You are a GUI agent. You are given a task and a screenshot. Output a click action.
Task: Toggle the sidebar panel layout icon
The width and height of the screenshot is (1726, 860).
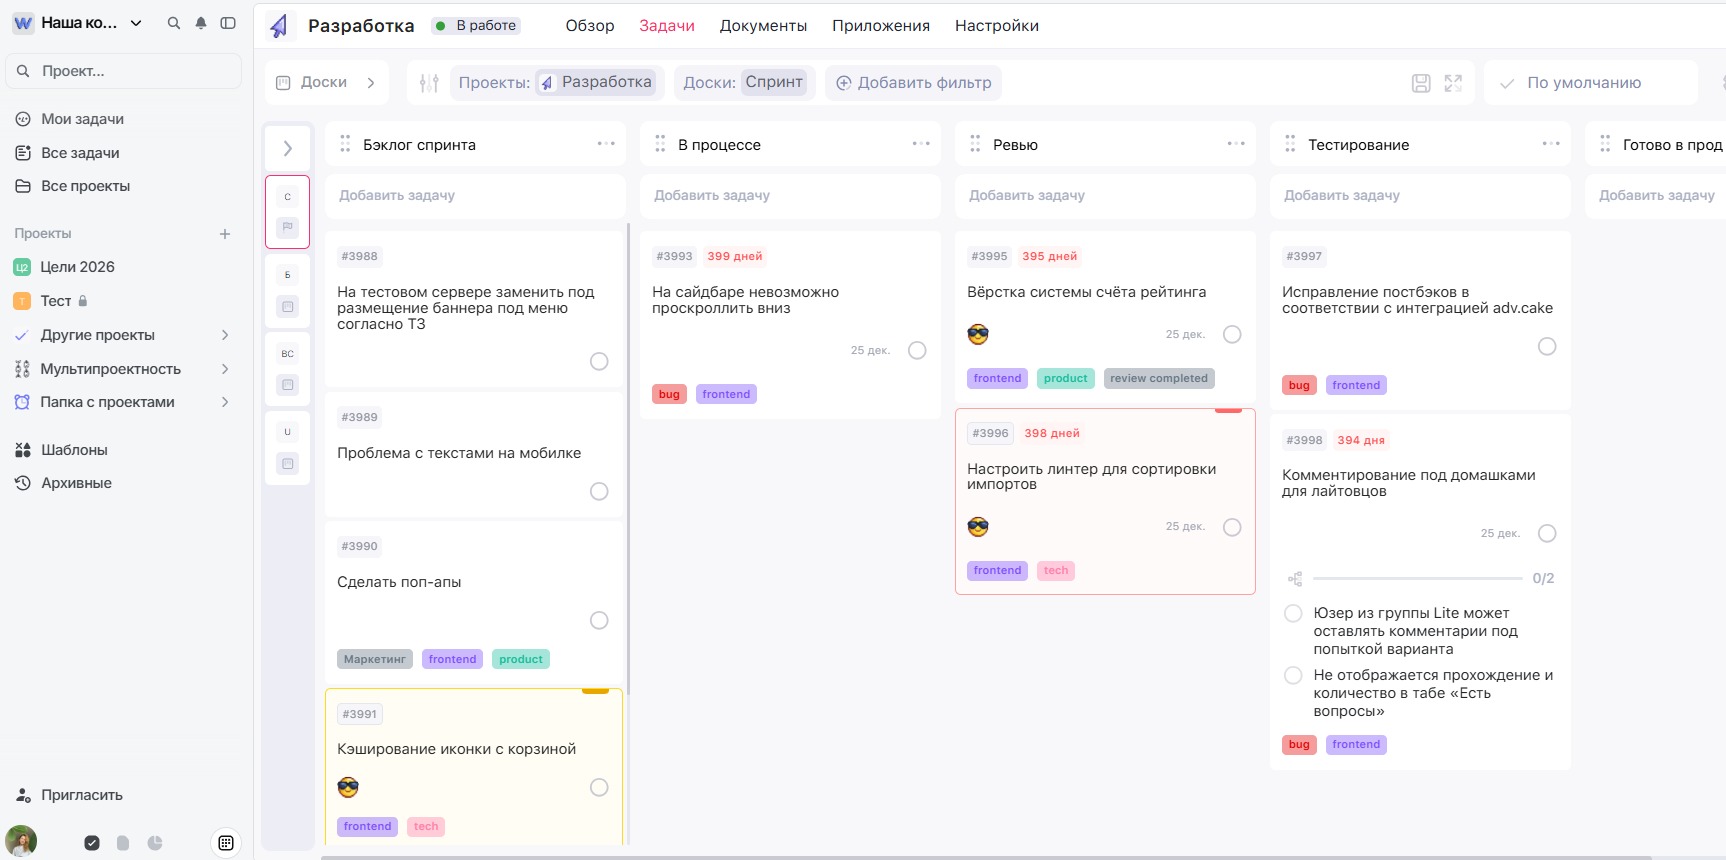228,23
